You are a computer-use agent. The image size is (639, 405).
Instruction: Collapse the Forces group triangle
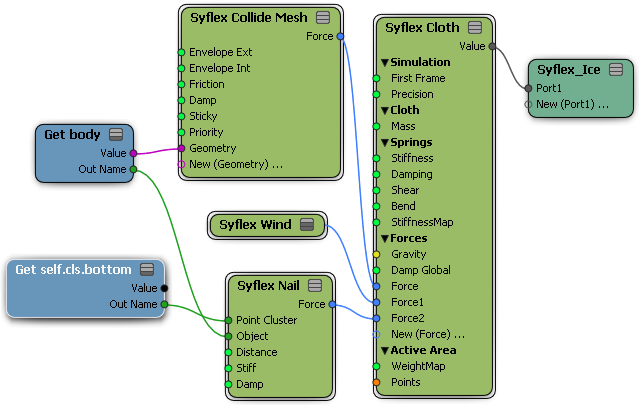[385, 239]
